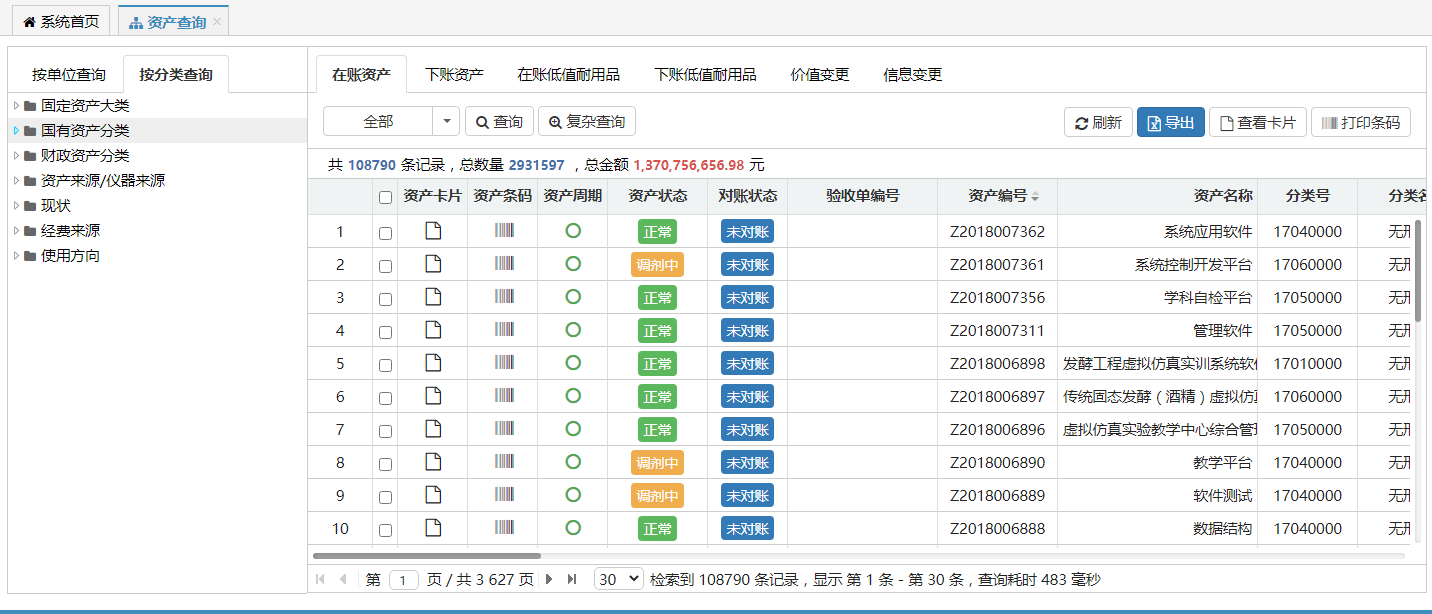The width and height of the screenshot is (1432, 614).
Task: Open asset card icon in row 1
Action: click(x=432, y=231)
